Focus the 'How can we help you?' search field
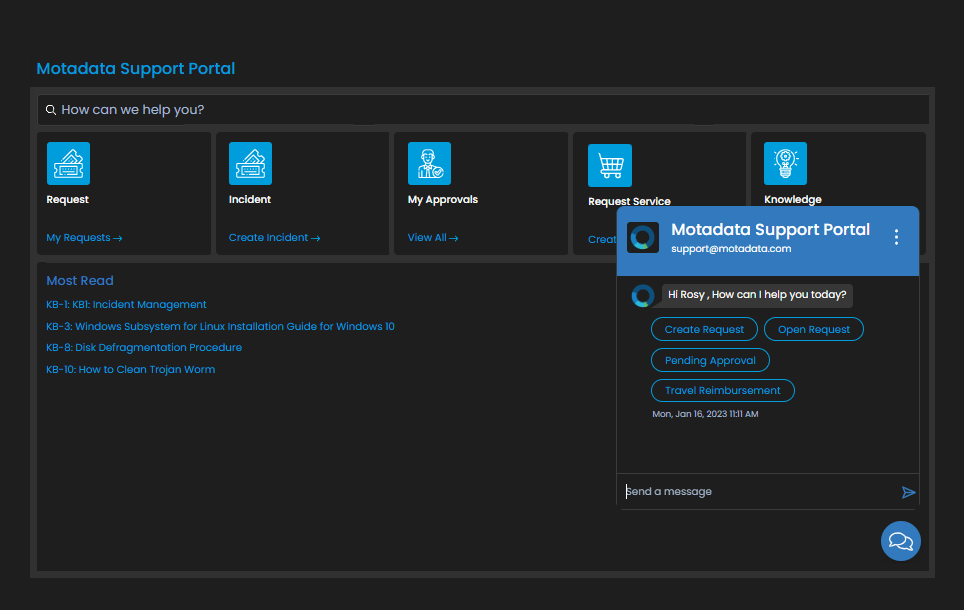The width and height of the screenshot is (964, 610). click(483, 110)
